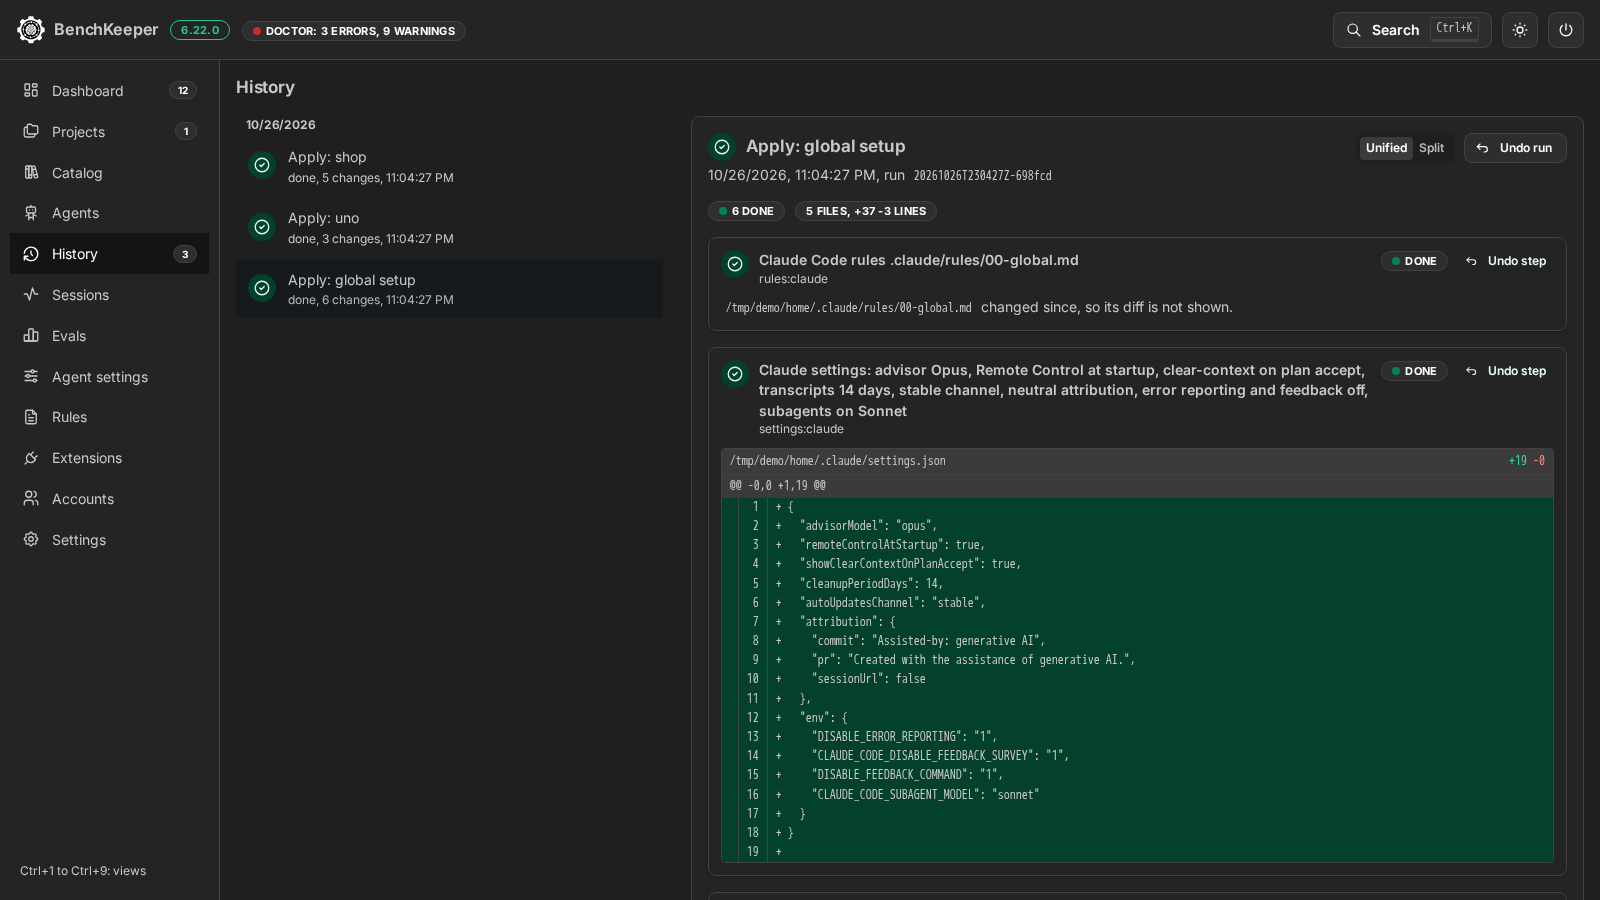Click the DONE badge for Claude settings
The width and height of the screenshot is (1600, 900).
click(x=1414, y=371)
